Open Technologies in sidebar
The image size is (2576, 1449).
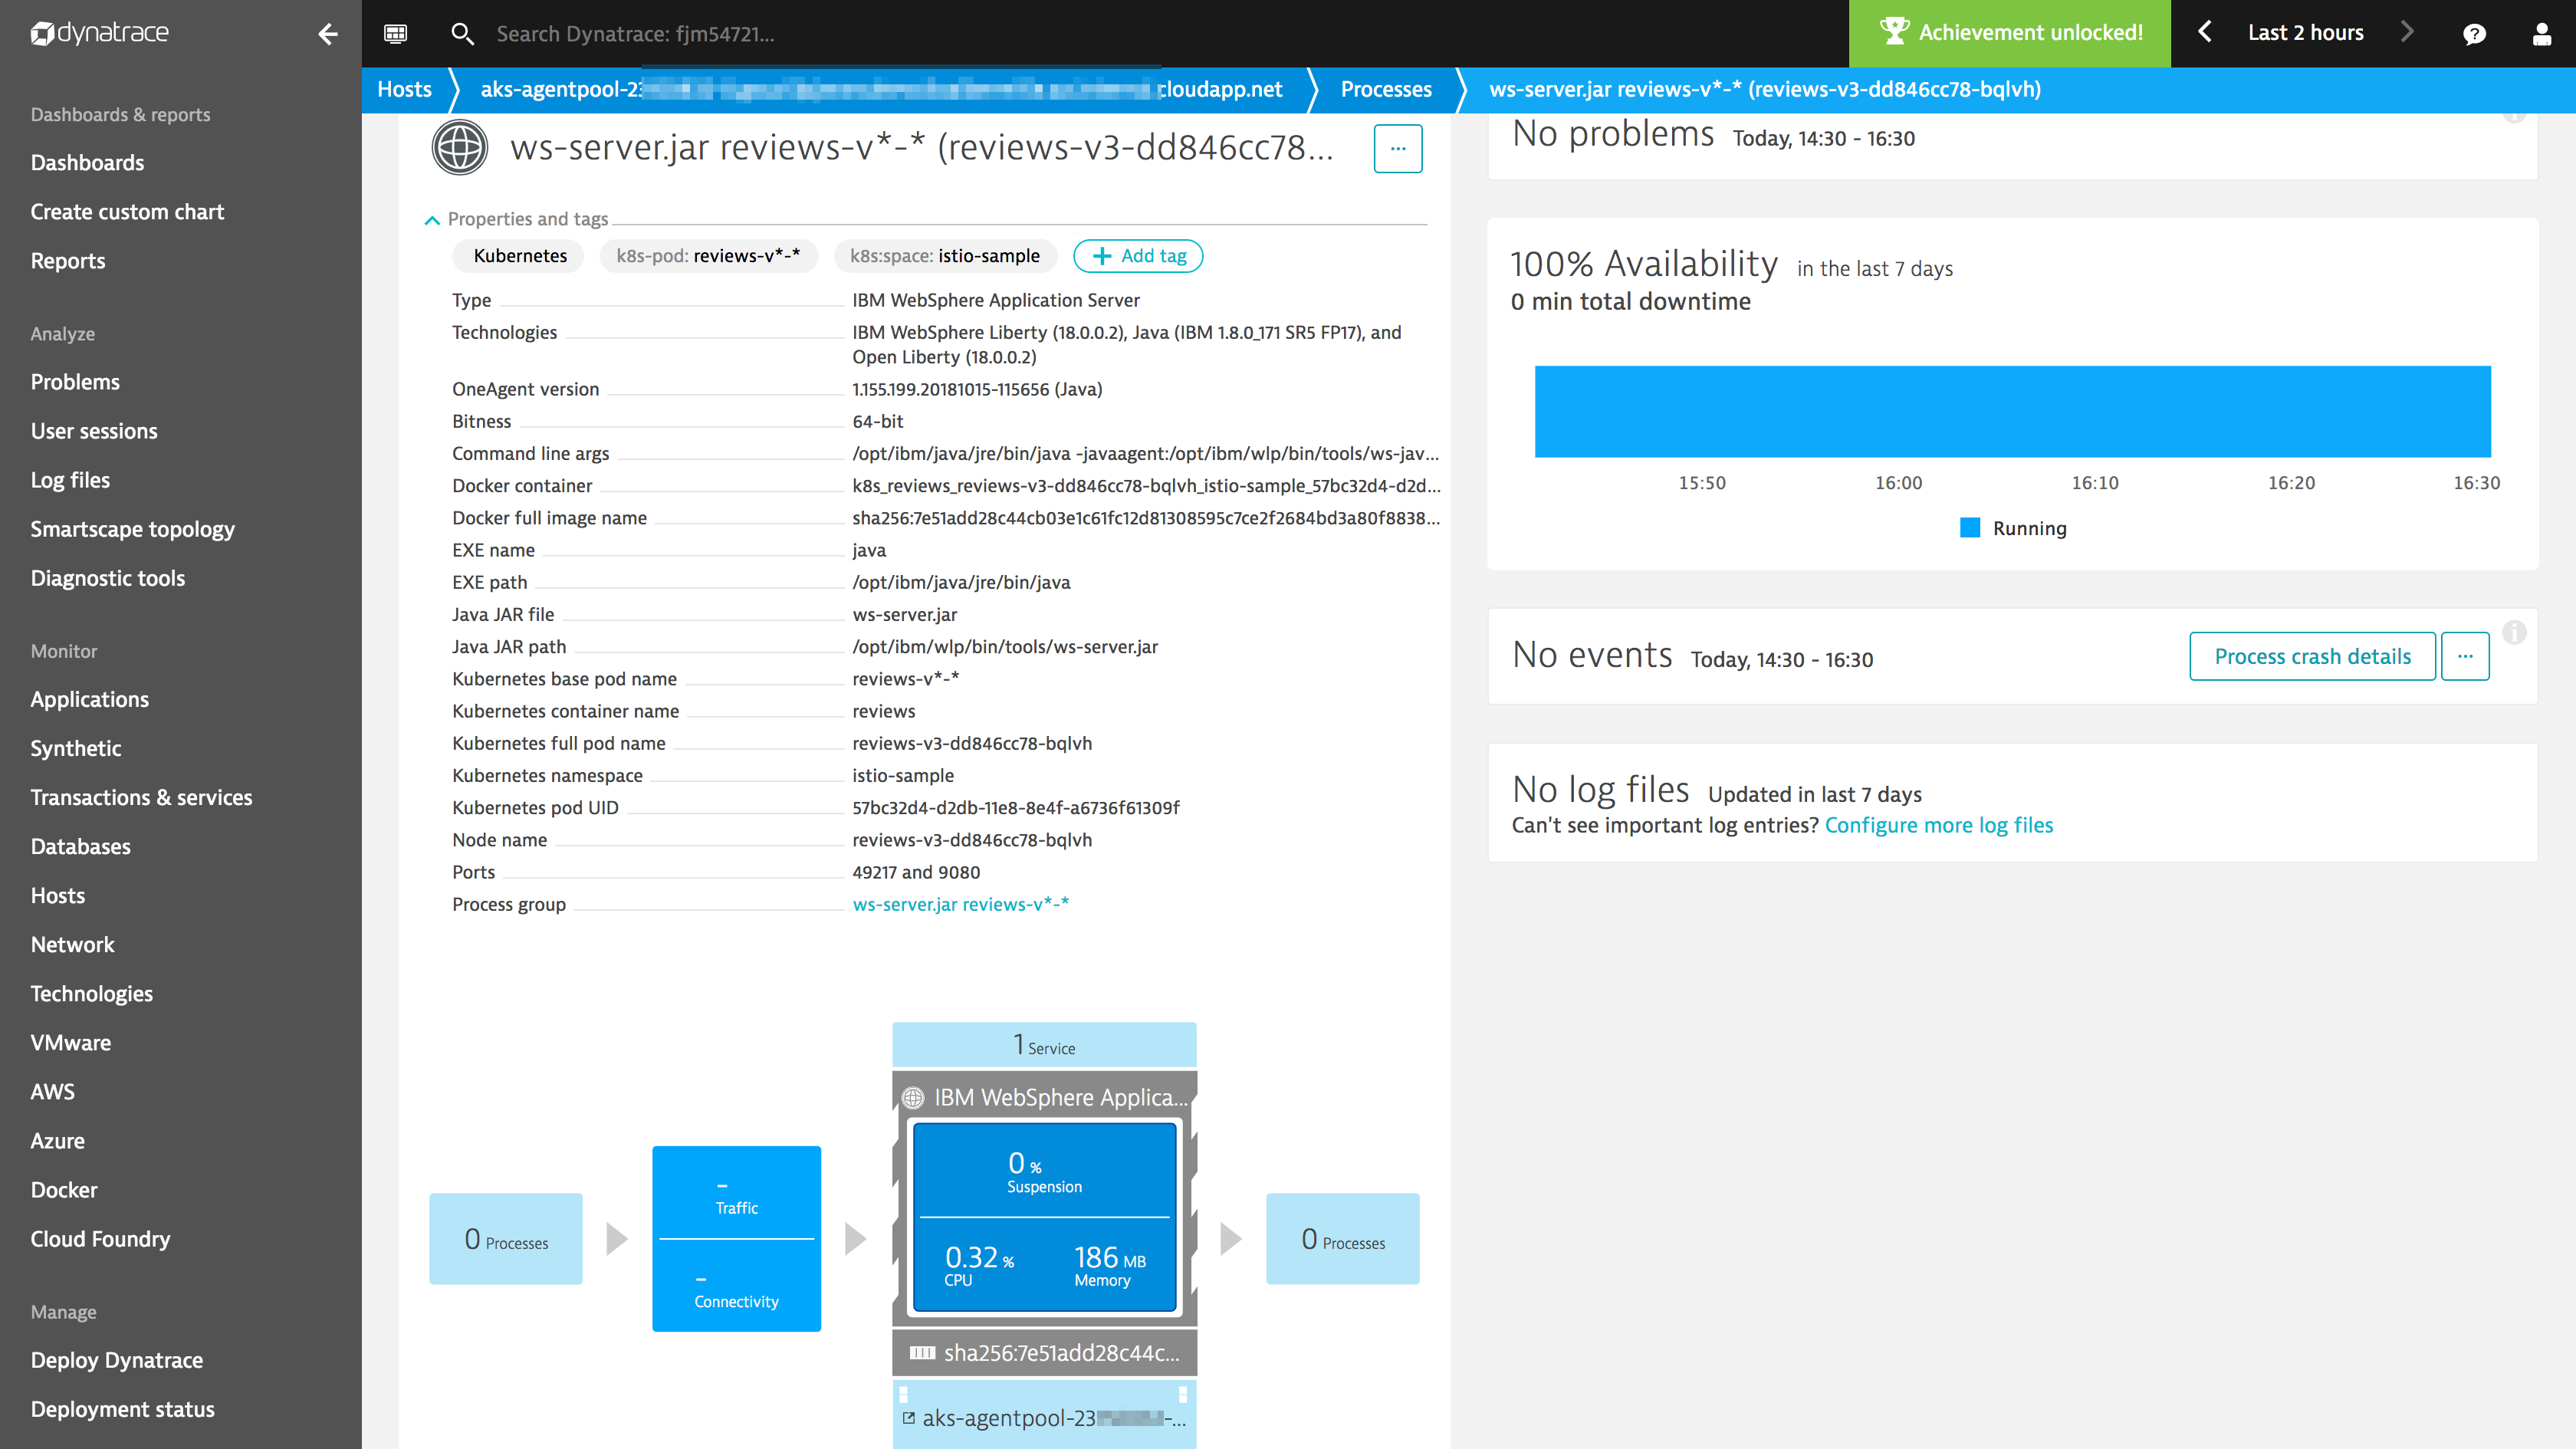point(91,993)
